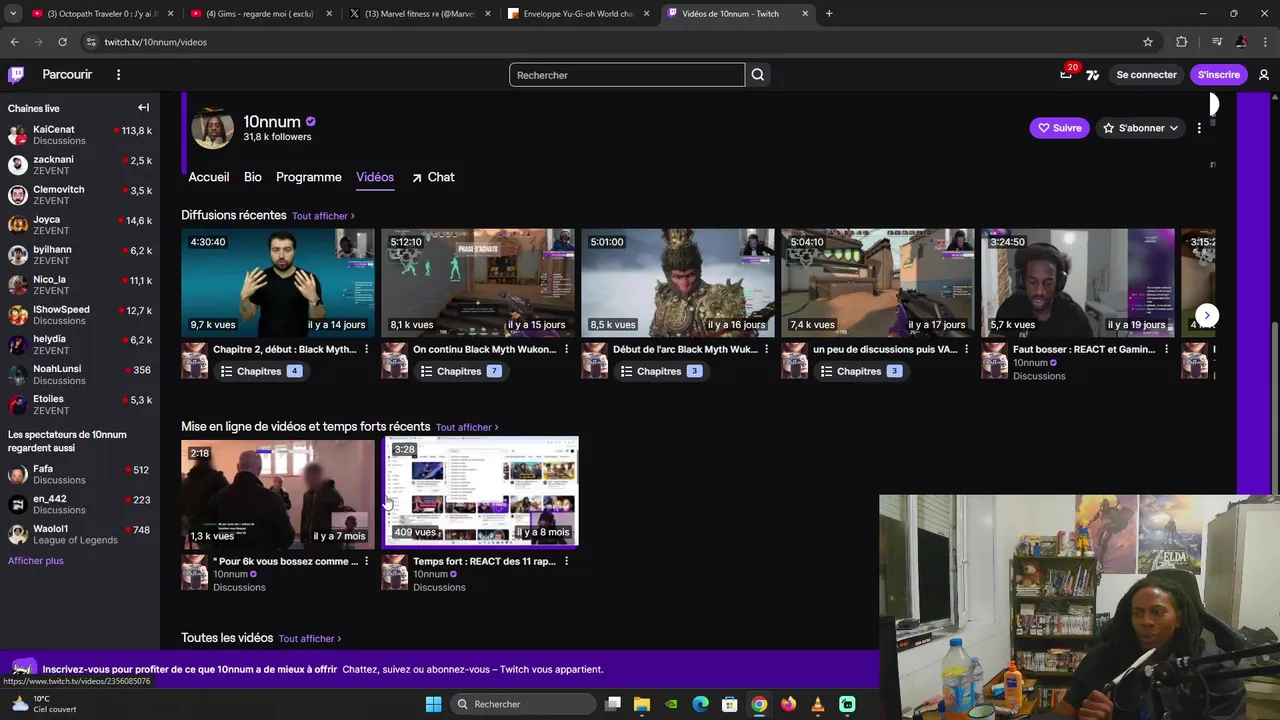Expand Chapitres for Chapitre 2 Black Myth
Image resolution: width=1280 pixels, height=720 pixels.
pos(260,371)
